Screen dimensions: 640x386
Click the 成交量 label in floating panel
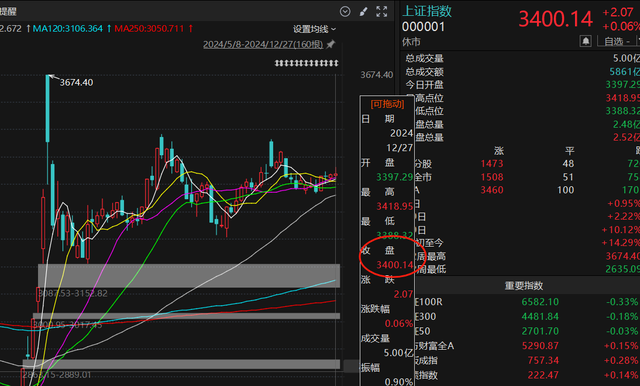point(375,338)
